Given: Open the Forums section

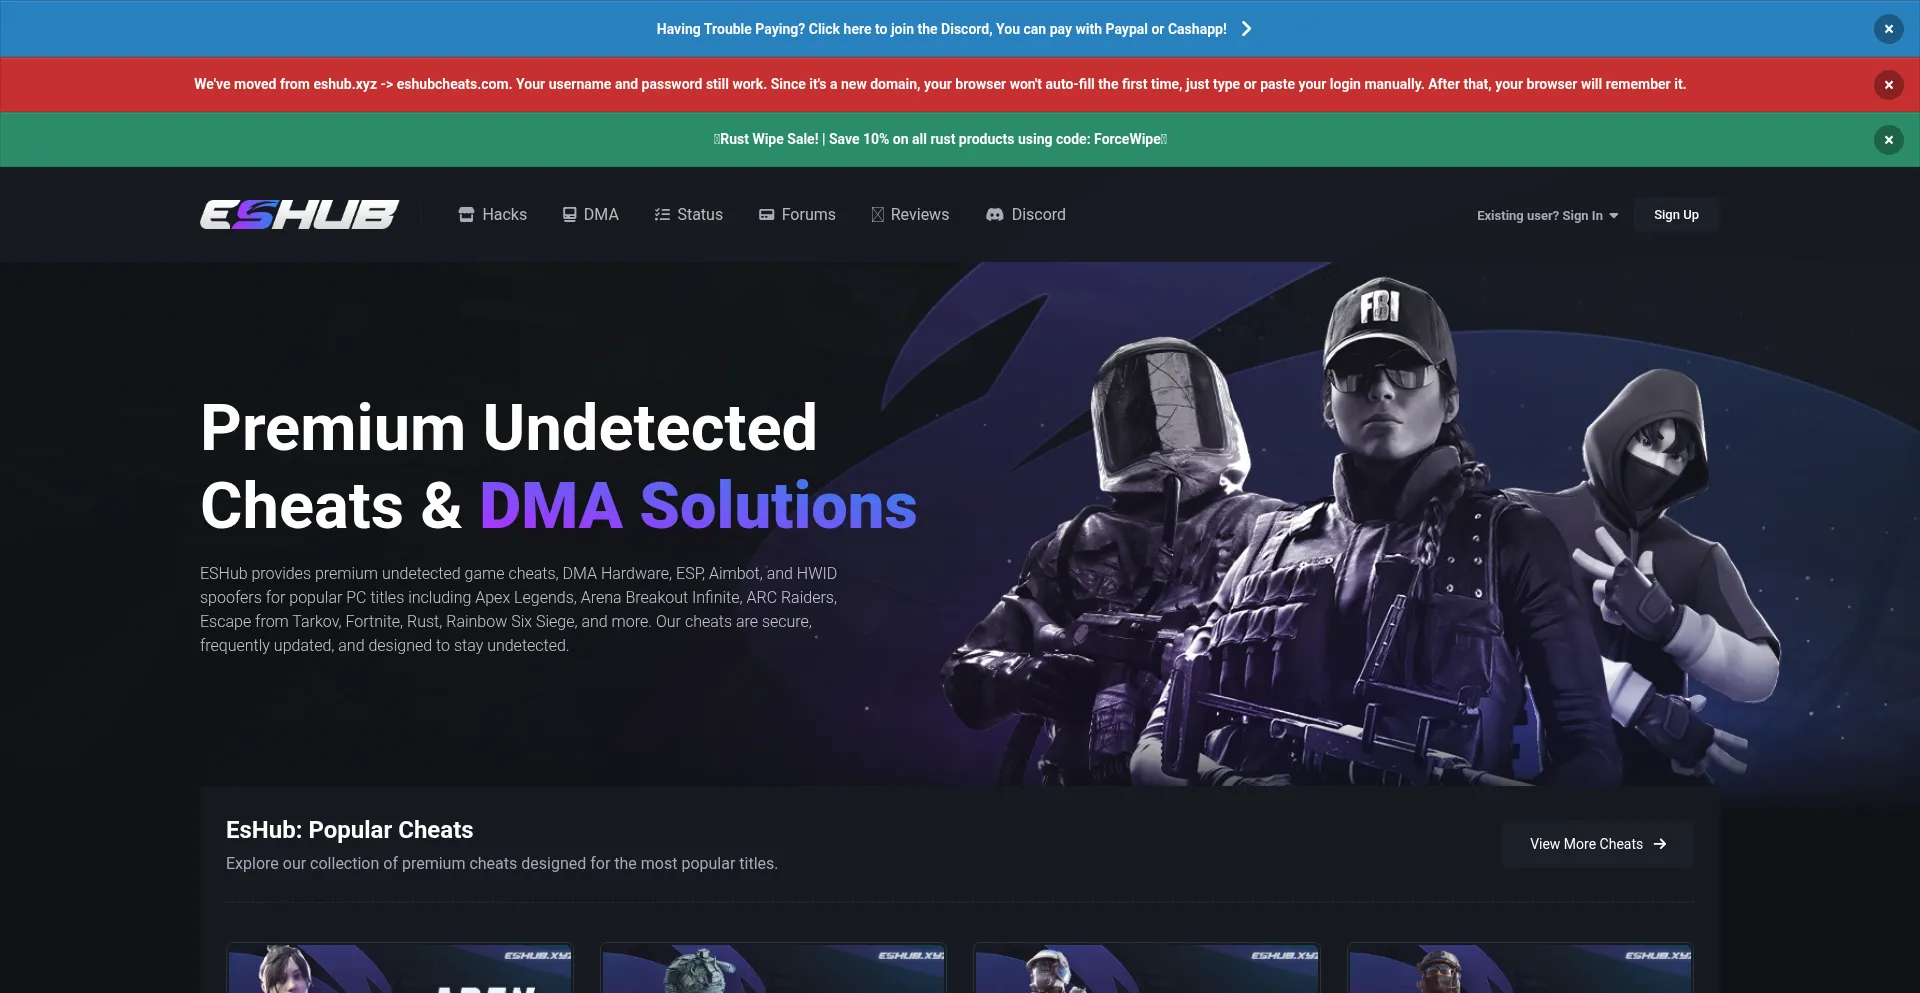Looking at the screenshot, I should click(x=797, y=215).
